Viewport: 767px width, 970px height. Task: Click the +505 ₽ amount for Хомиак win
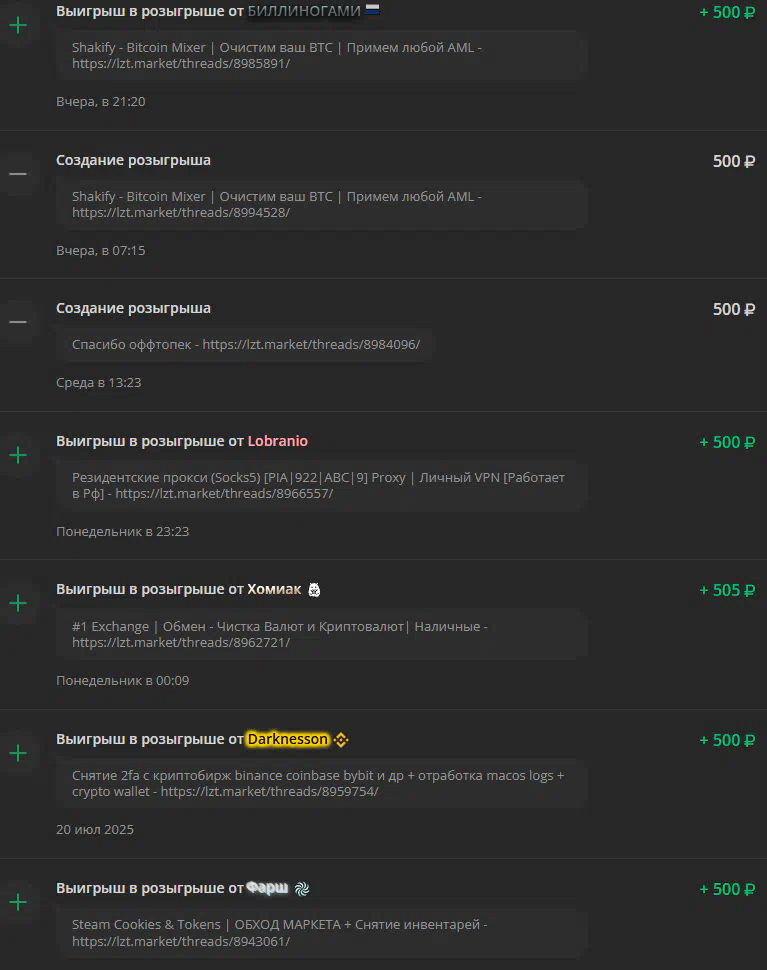point(727,590)
